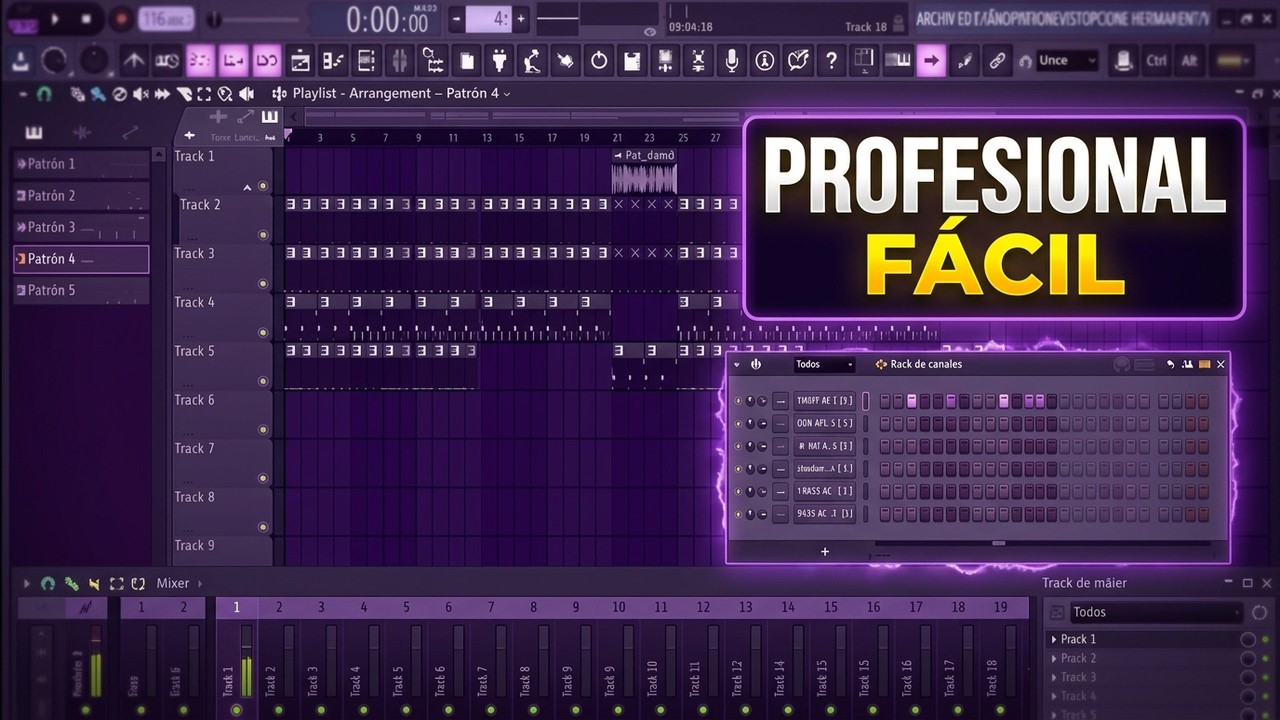Select mixer insert 10 header
The image size is (1280, 720).
(x=619, y=607)
